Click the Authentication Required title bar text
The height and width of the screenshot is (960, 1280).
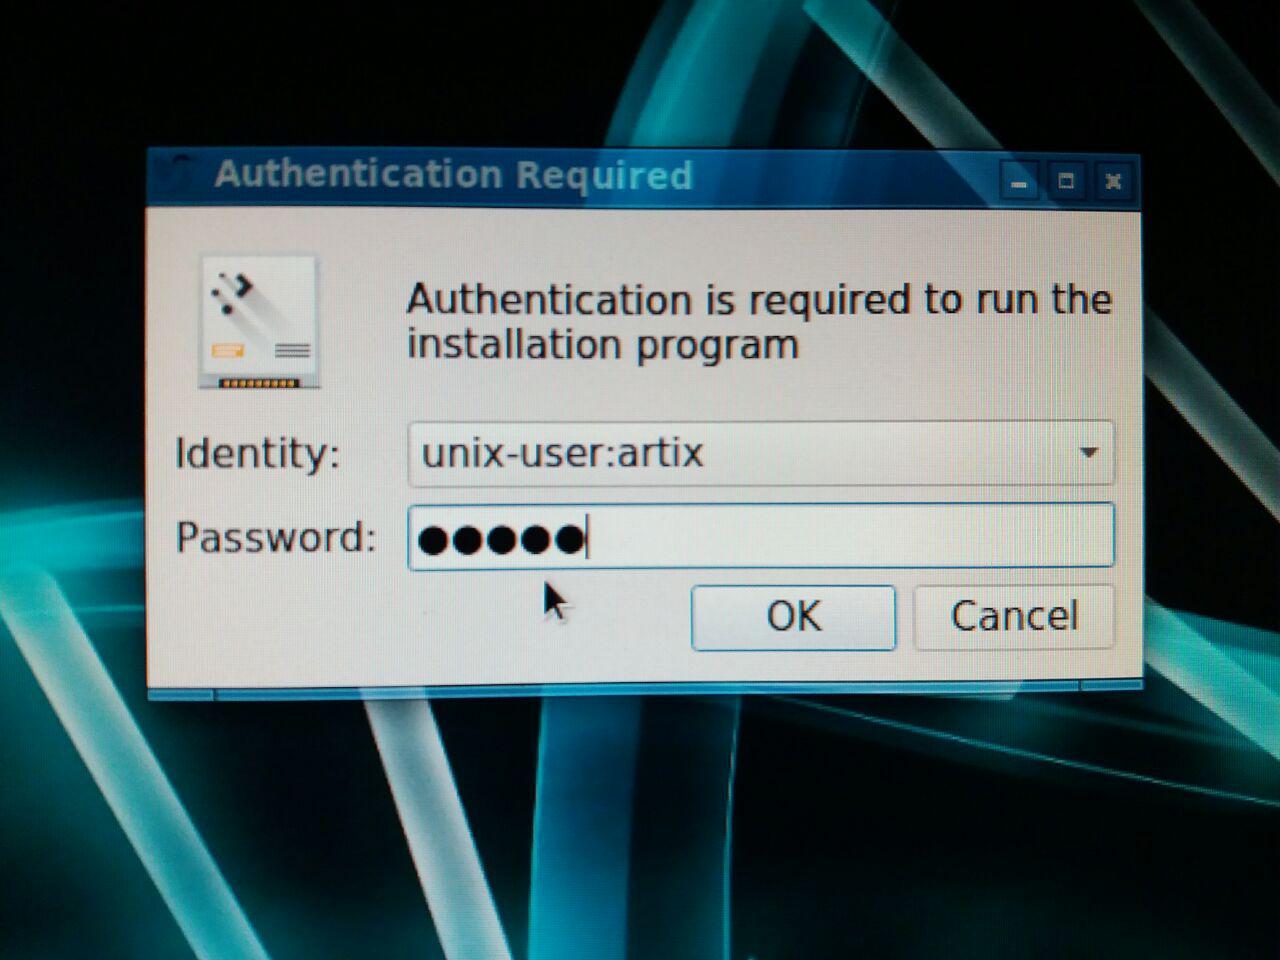pos(453,175)
